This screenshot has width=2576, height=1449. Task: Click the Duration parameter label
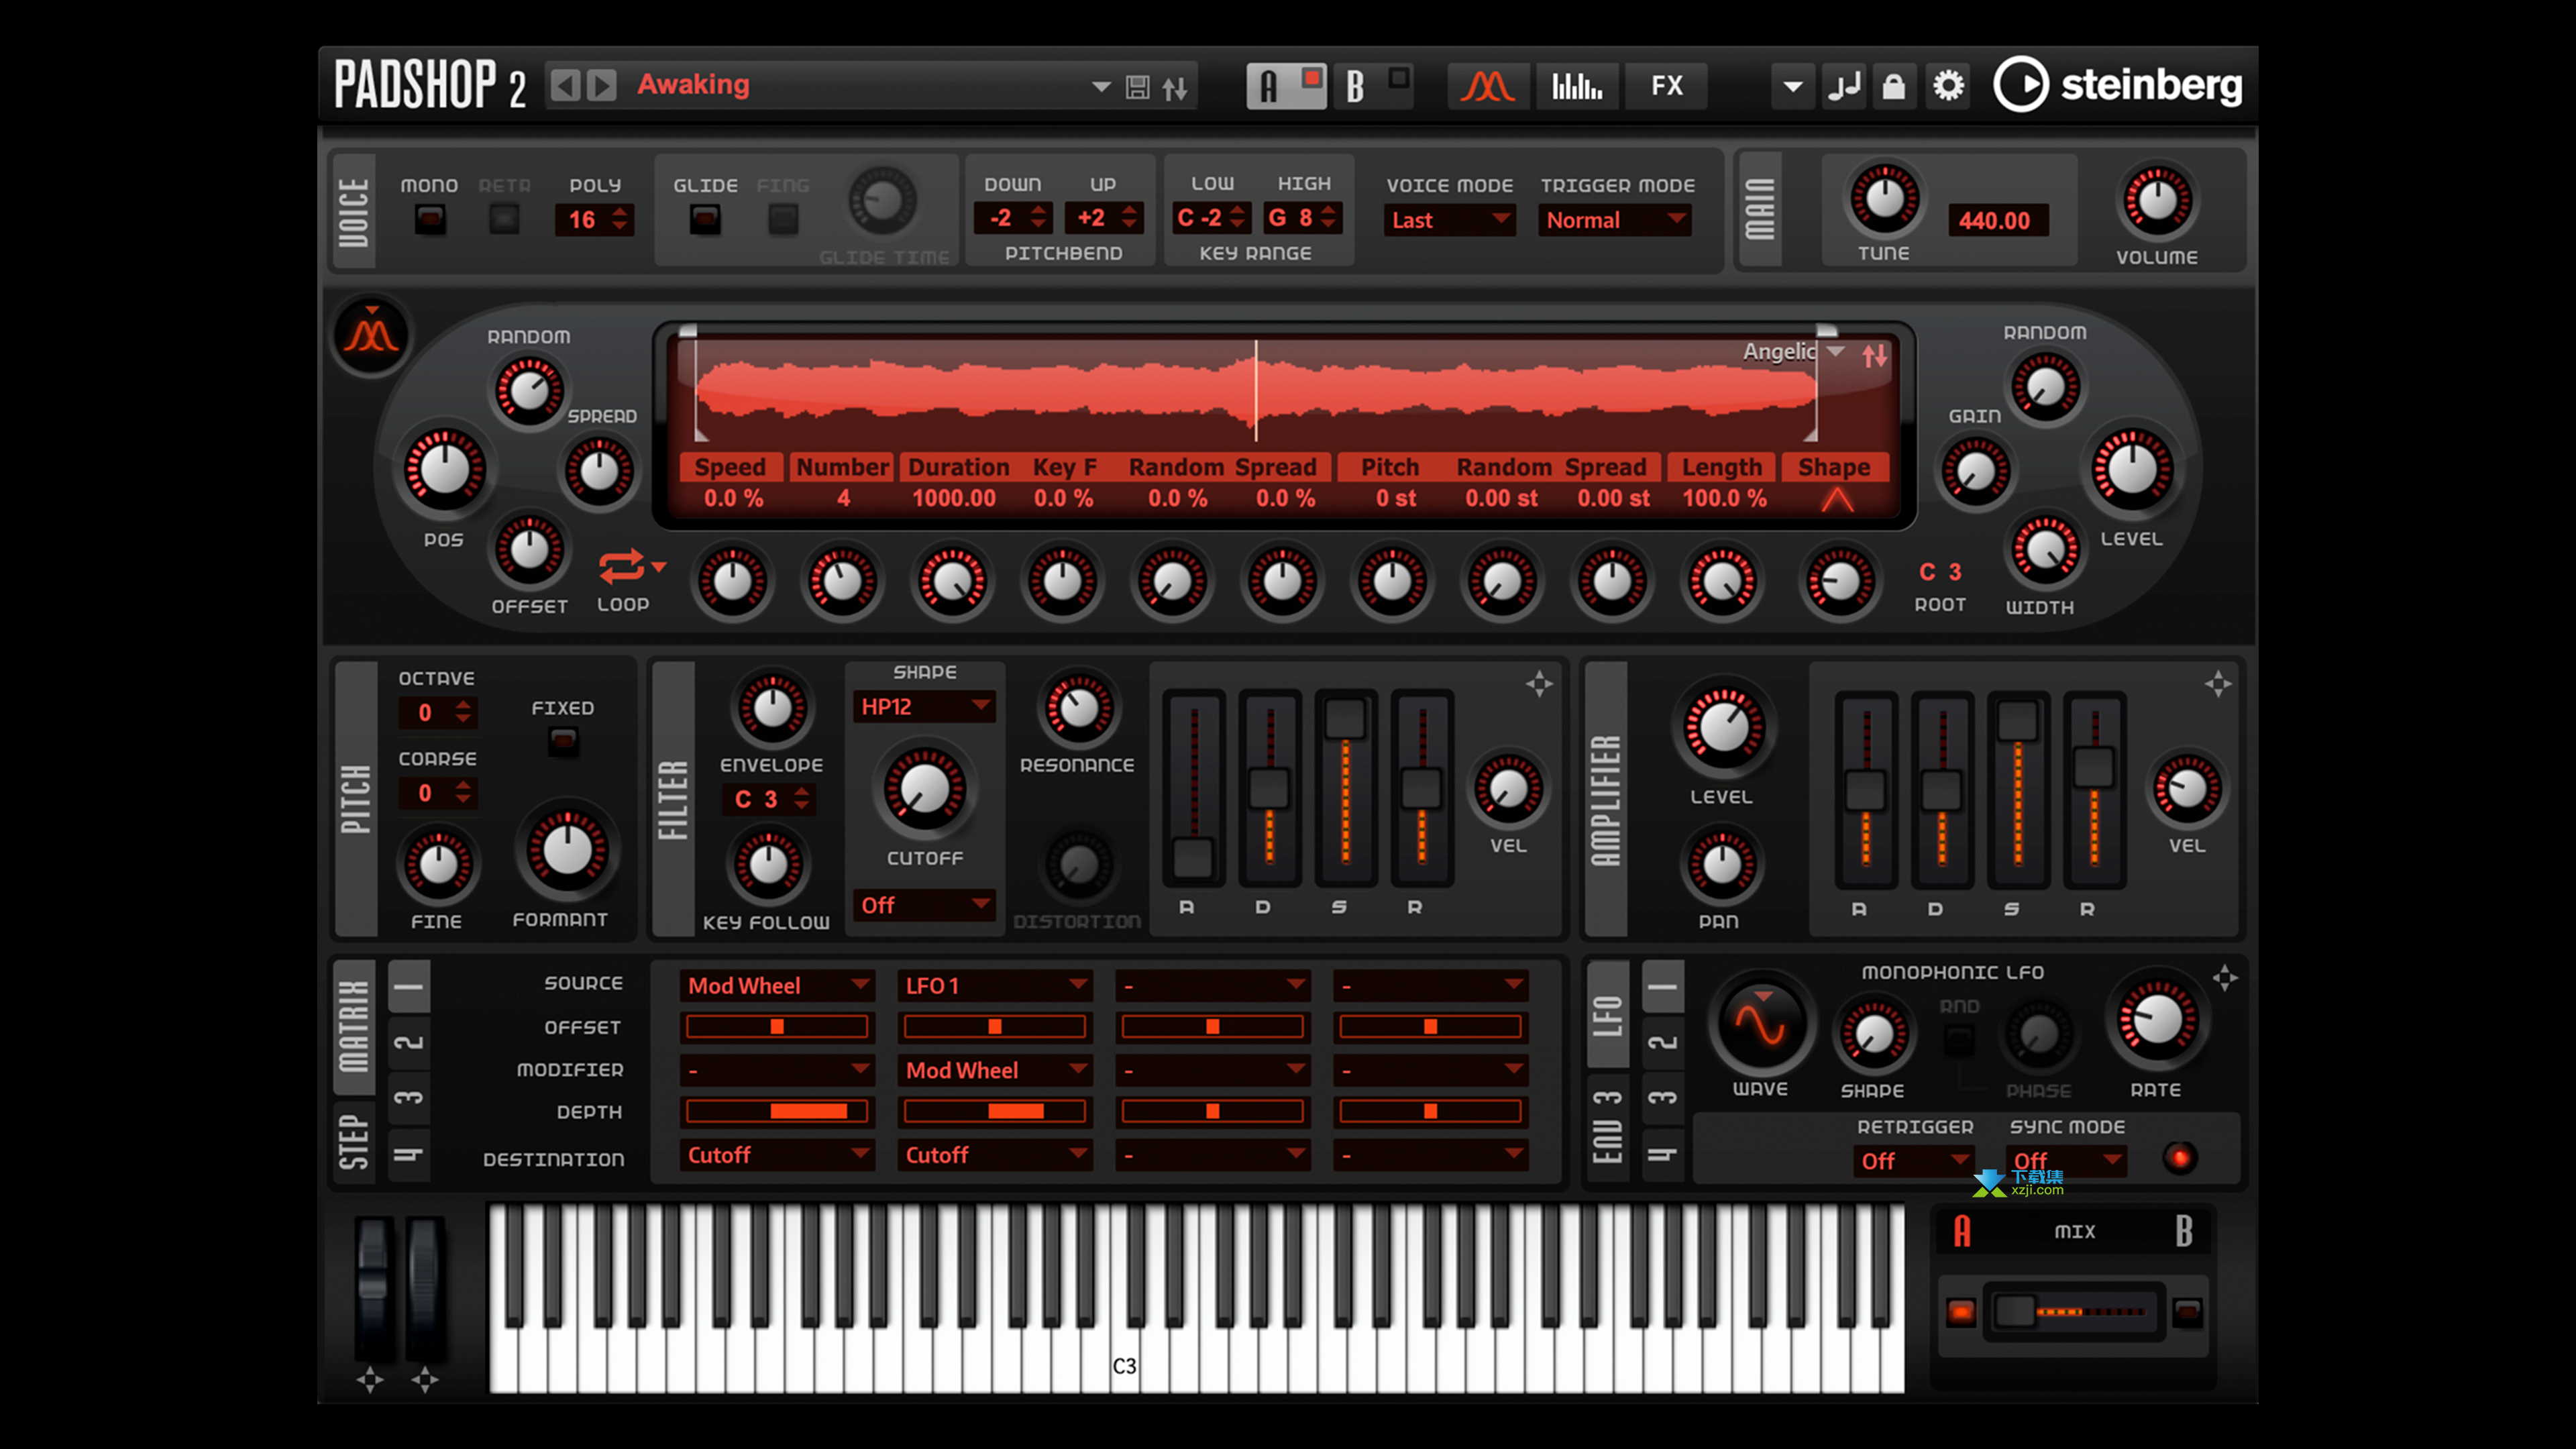tap(958, 467)
